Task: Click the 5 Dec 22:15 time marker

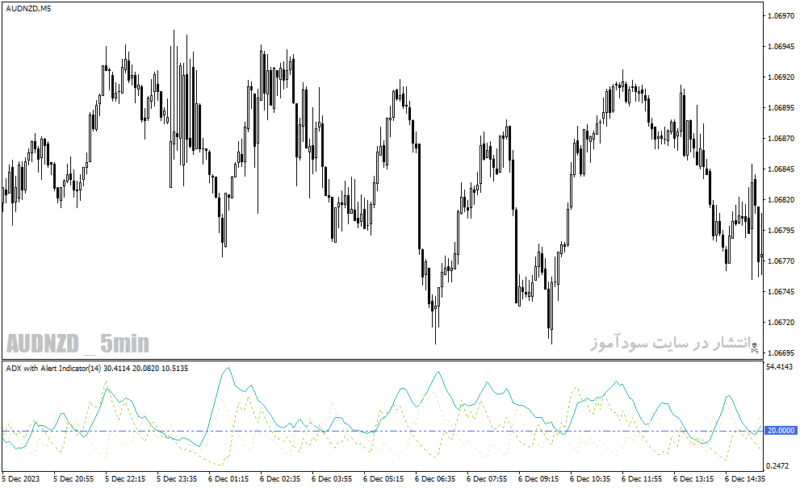Action: pos(125,479)
